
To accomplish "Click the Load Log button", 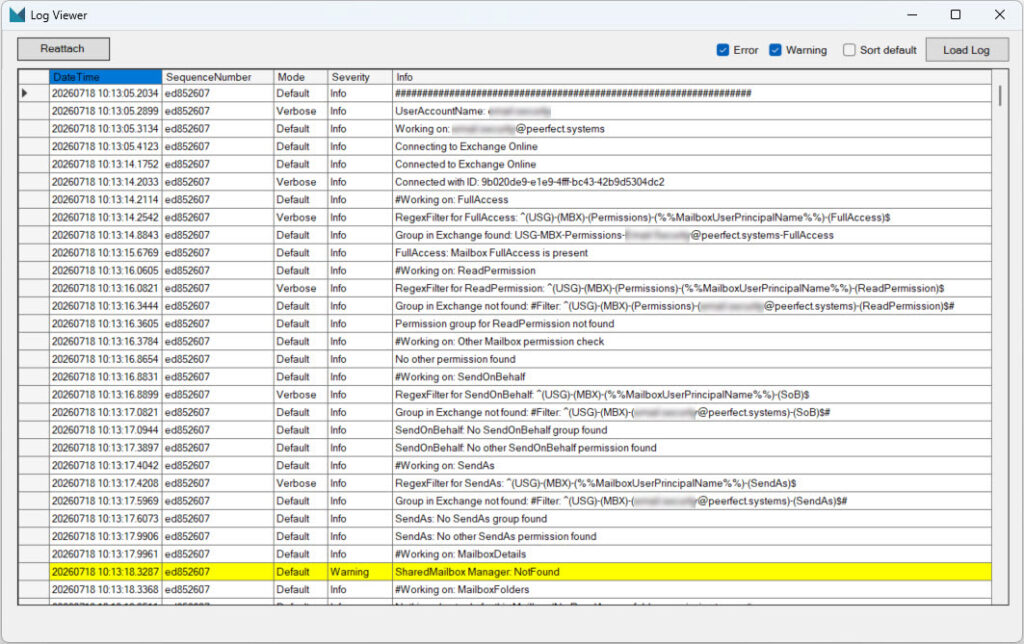I will click(967, 50).
